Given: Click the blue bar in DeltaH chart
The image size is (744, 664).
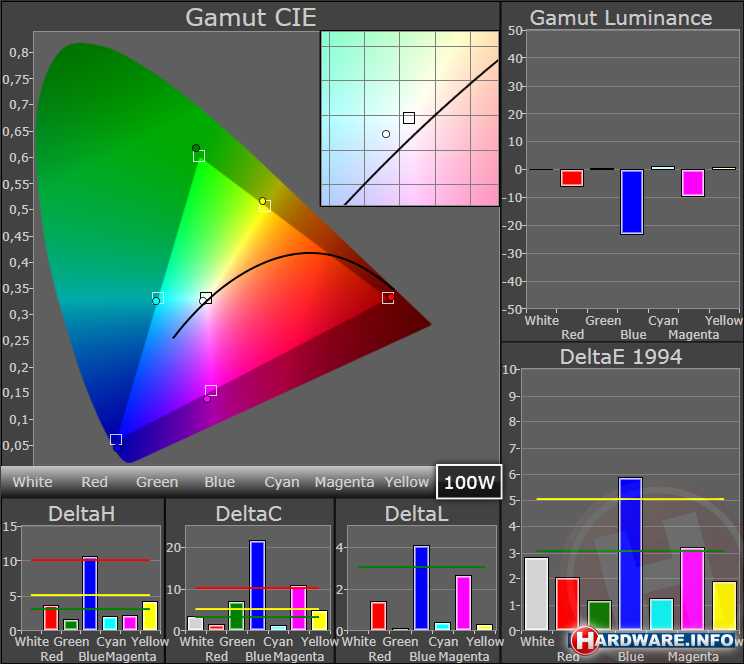Looking at the screenshot, I should (x=90, y=593).
